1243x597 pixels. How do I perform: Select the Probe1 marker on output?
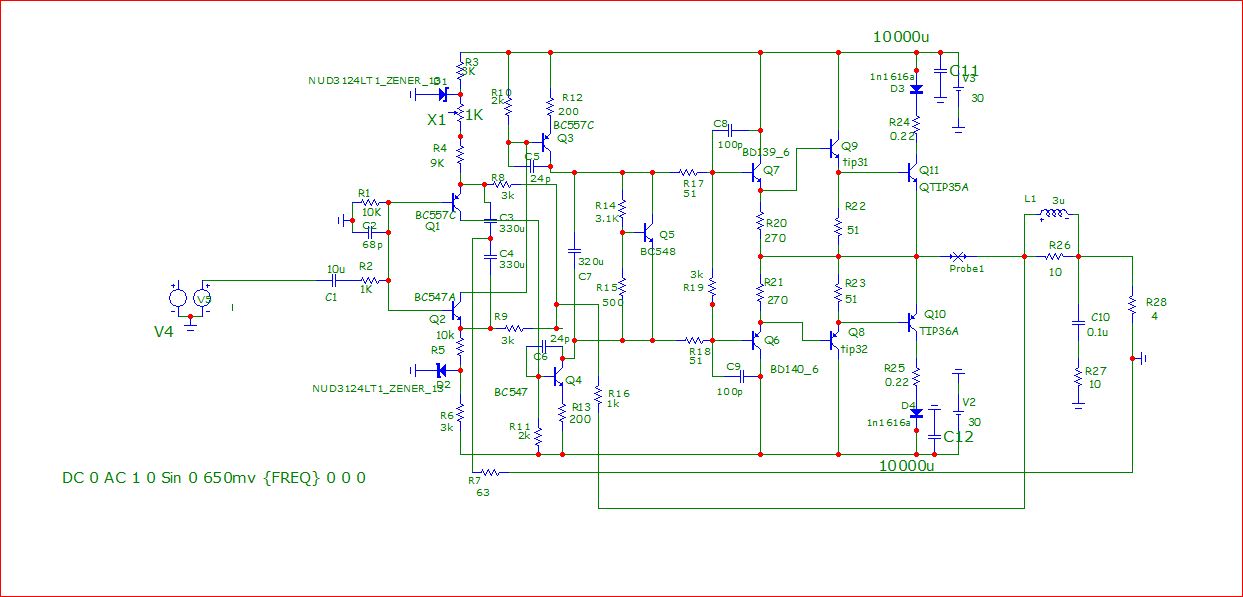(x=958, y=256)
